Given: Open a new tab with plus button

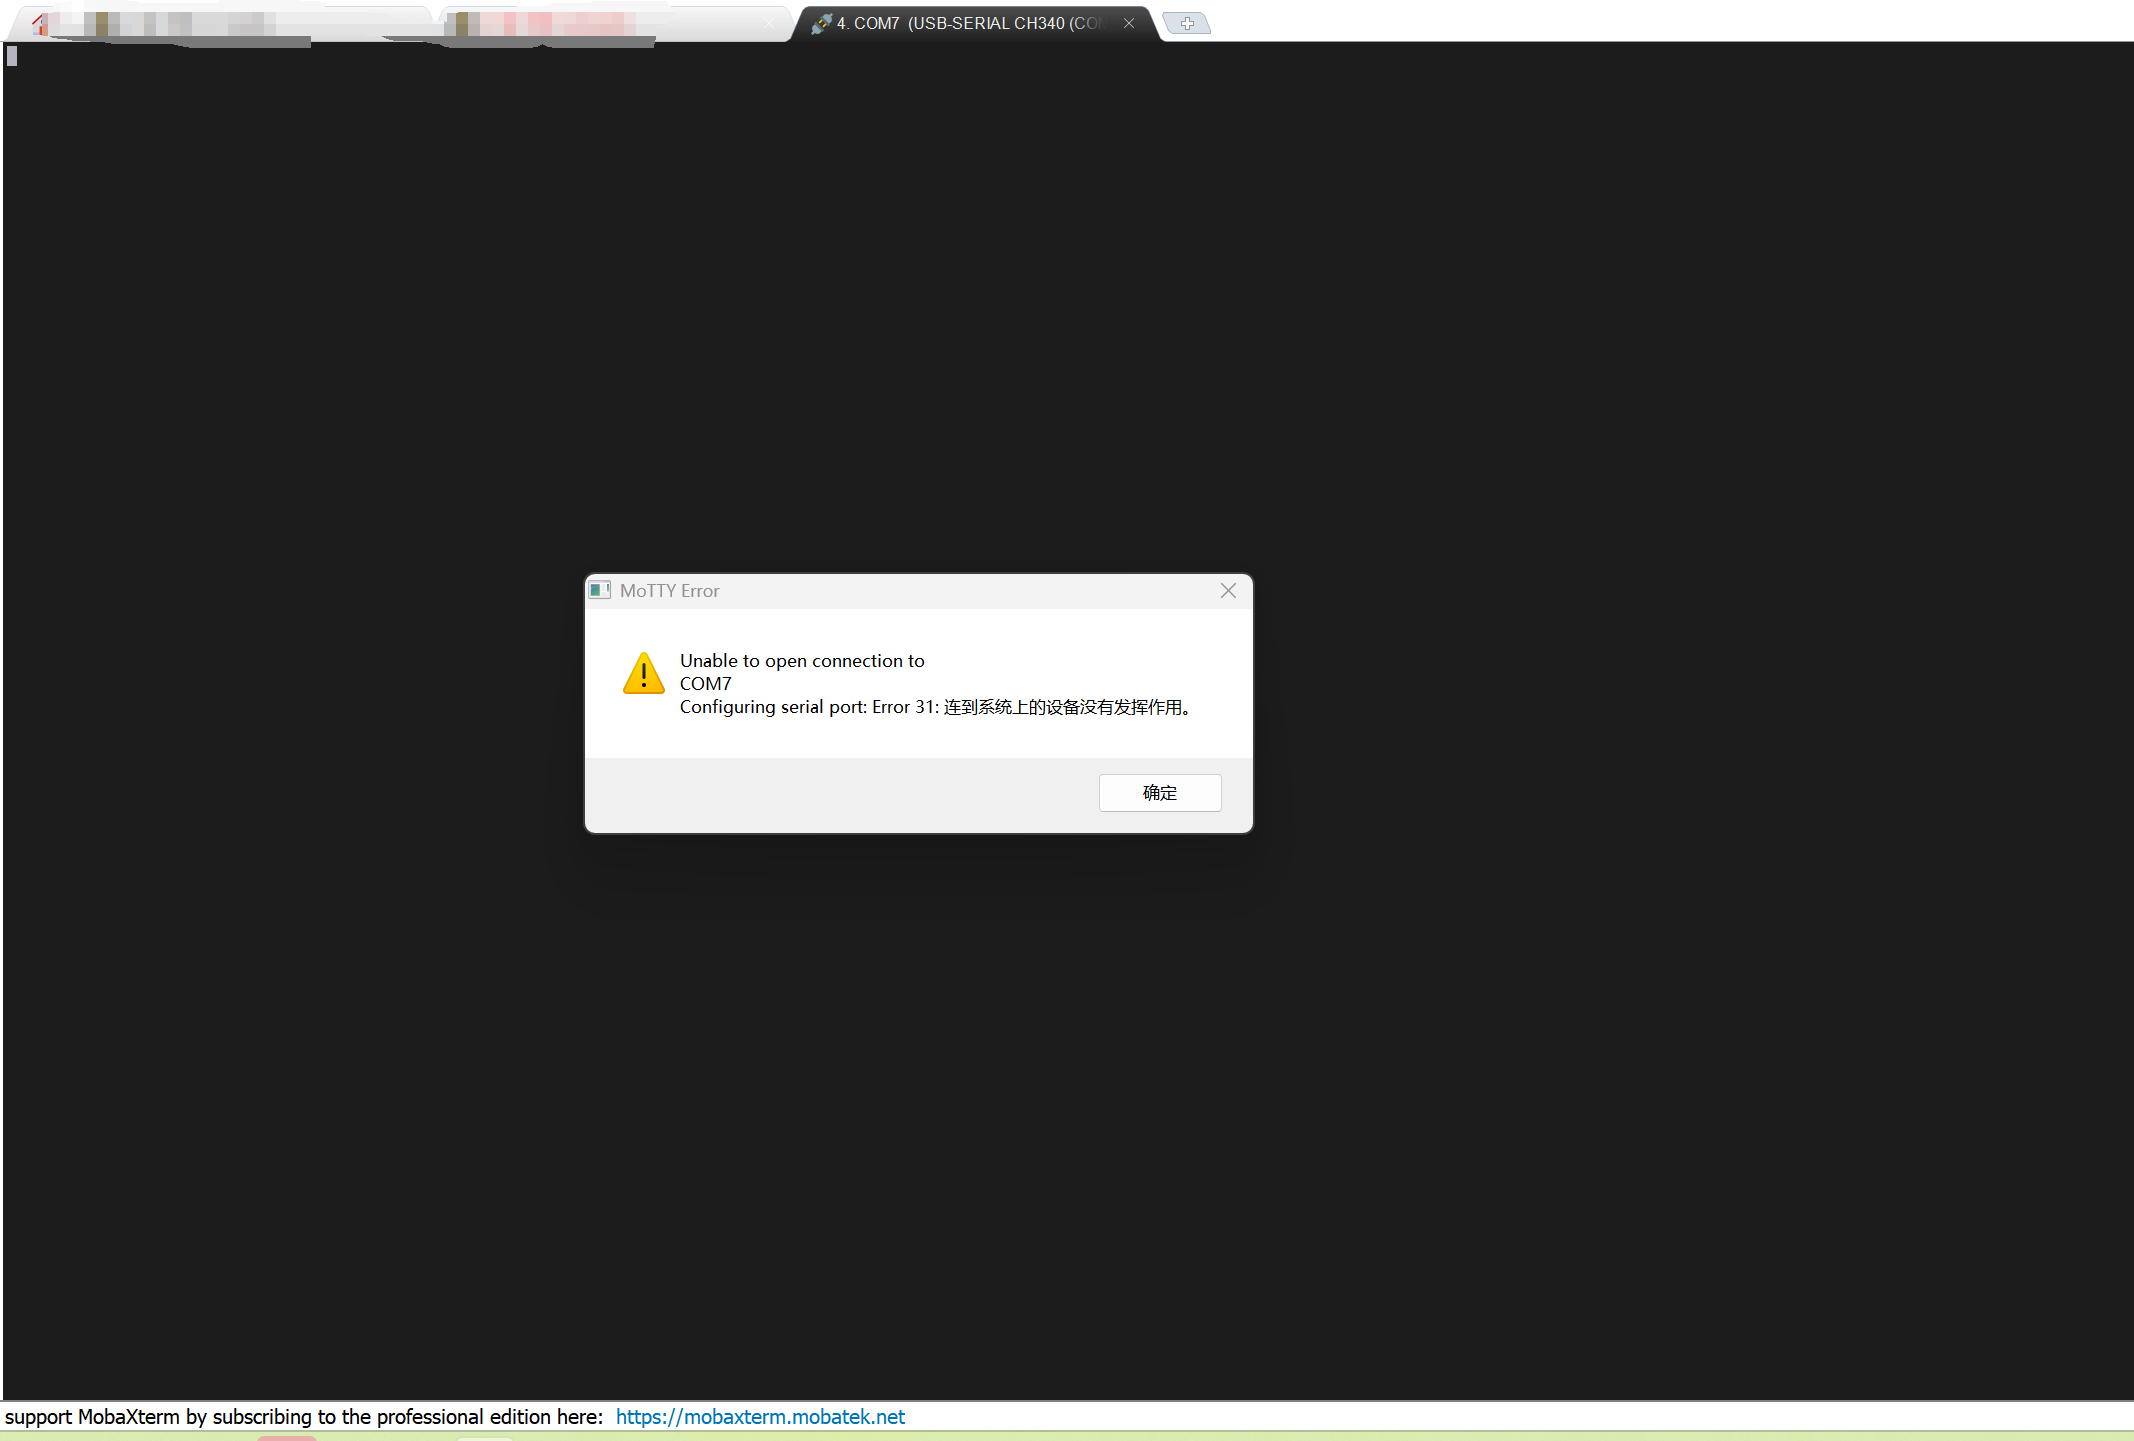Looking at the screenshot, I should [1187, 23].
